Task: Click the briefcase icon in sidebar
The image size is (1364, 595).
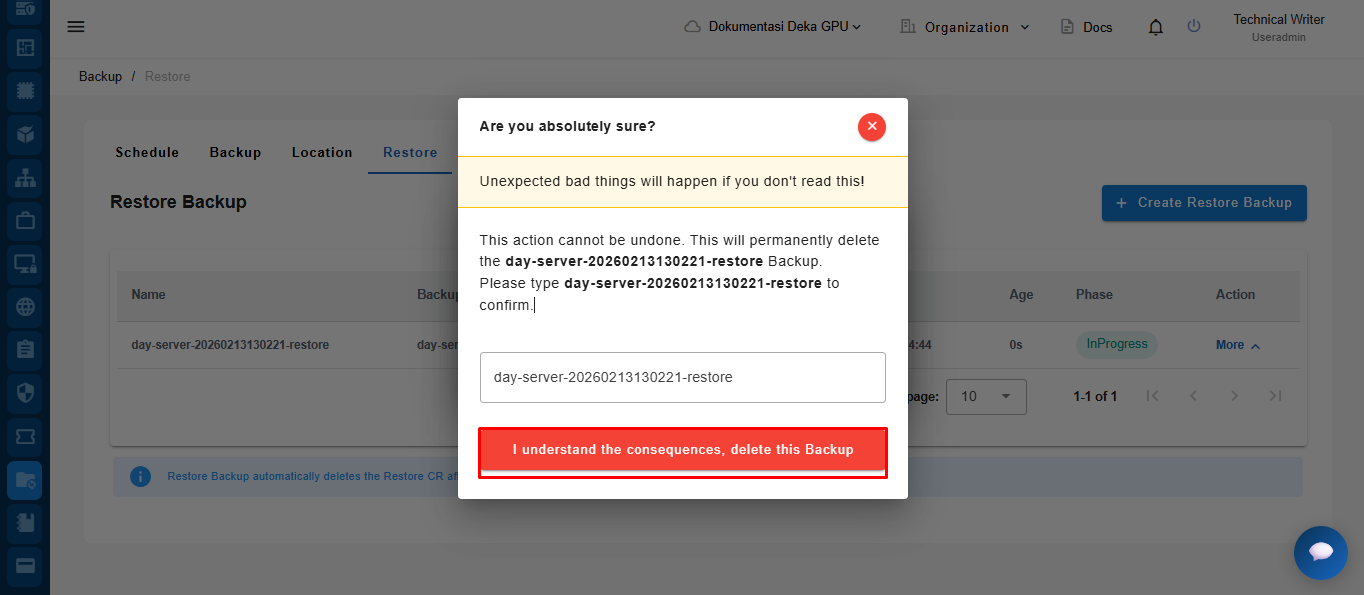Action: (25, 220)
